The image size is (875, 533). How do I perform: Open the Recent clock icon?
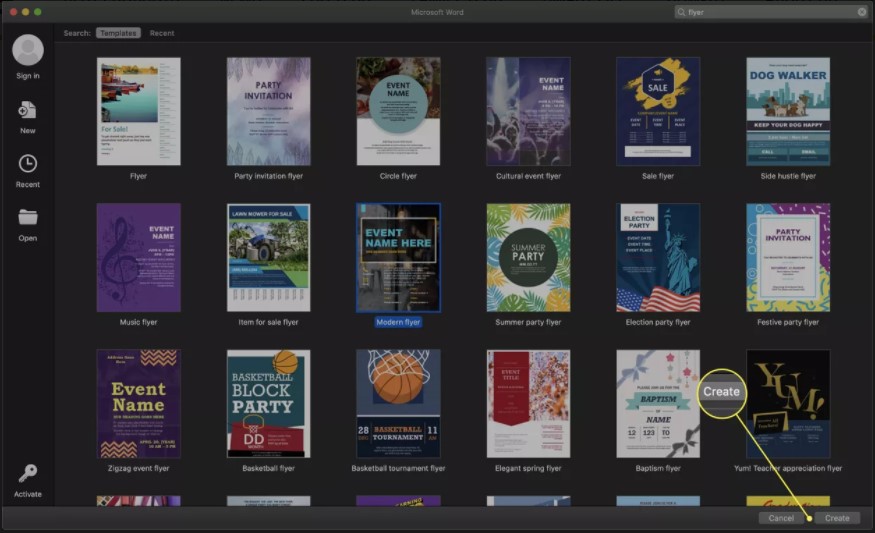pos(27,164)
